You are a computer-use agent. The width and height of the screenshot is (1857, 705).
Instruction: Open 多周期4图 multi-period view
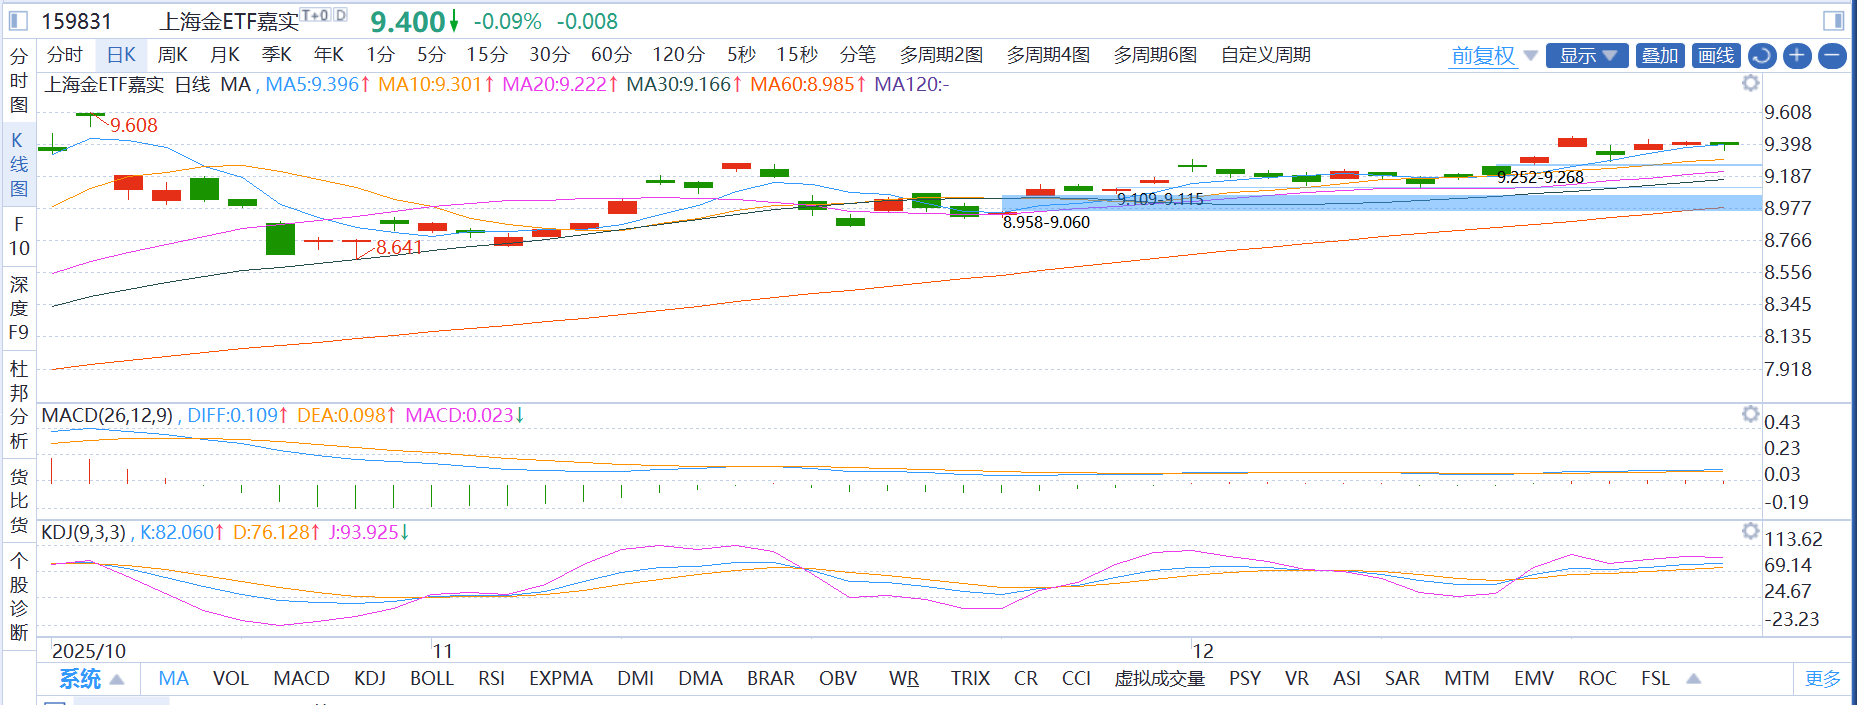pyautogui.click(x=1048, y=55)
